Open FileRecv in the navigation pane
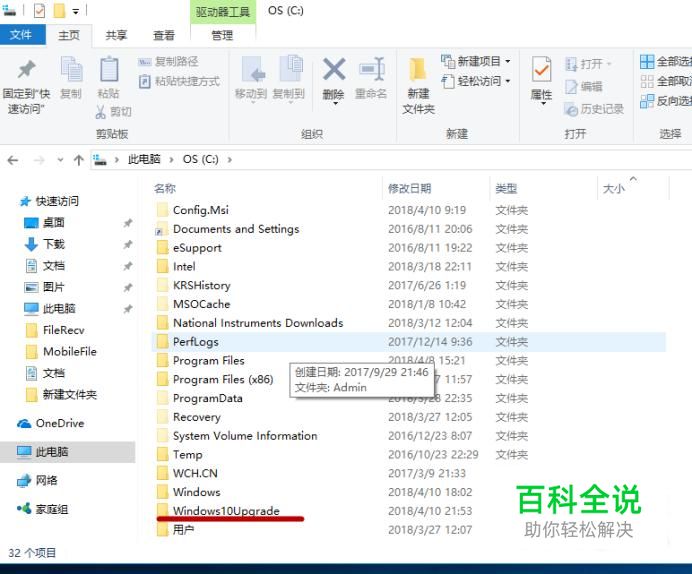Viewport: 692px width, 574px height. 55,330
